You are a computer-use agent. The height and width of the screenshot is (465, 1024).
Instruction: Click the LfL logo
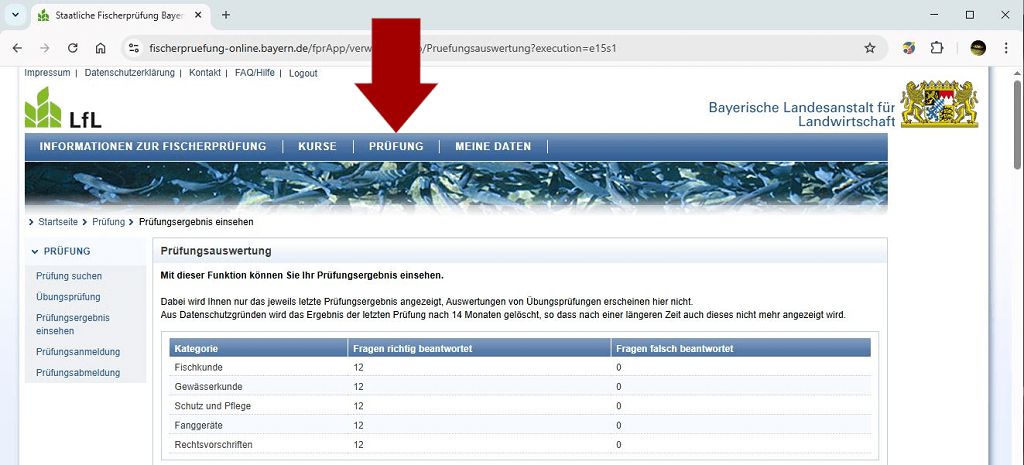point(62,108)
